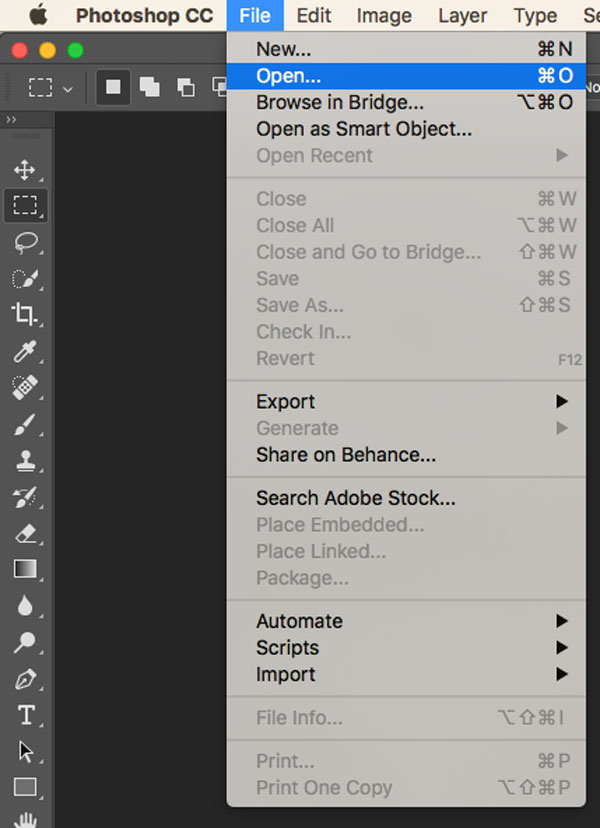Select the Dodge tool
This screenshot has height=828, width=600.
[x=25, y=642]
